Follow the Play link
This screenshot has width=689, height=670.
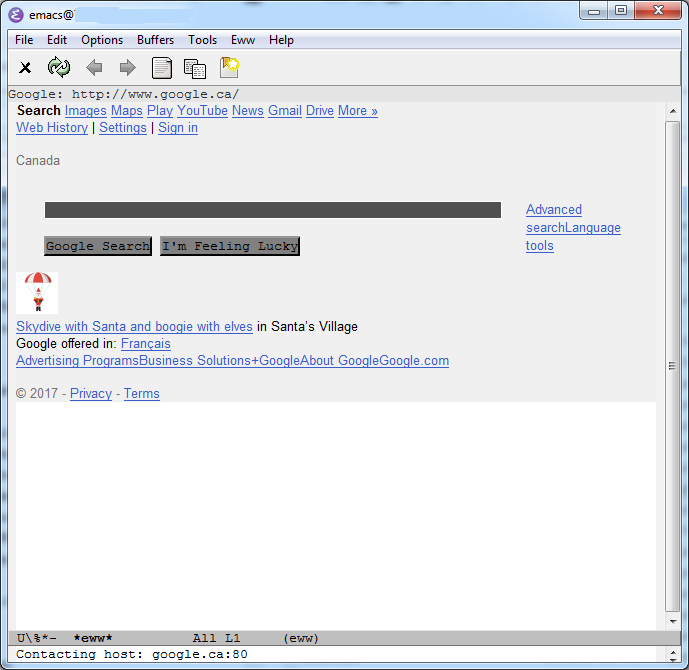pos(160,111)
